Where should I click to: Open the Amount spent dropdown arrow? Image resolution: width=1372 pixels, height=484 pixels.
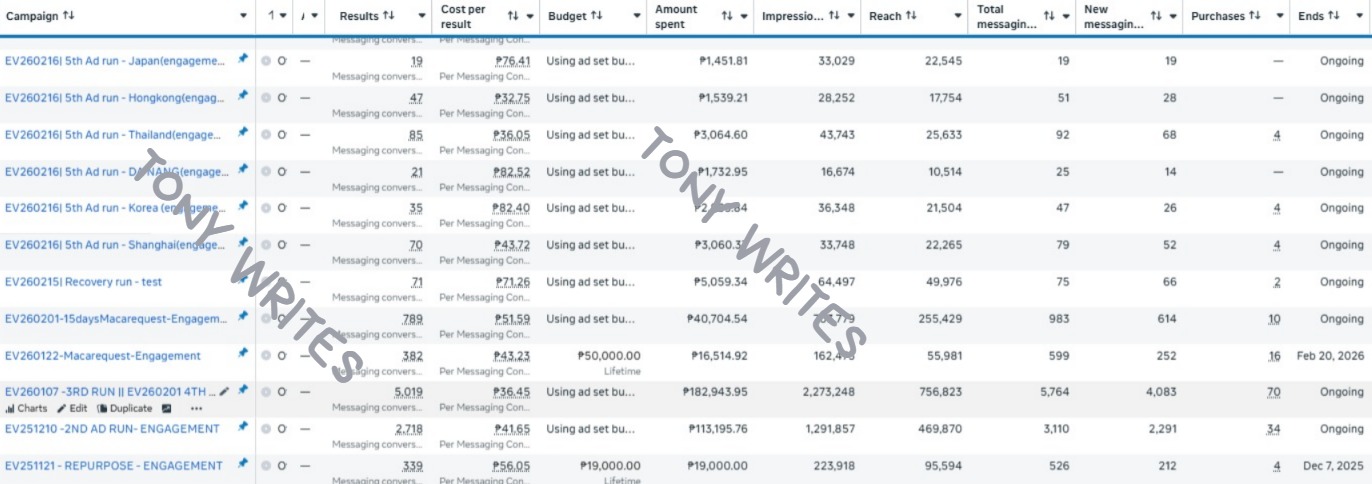coord(743,16)
